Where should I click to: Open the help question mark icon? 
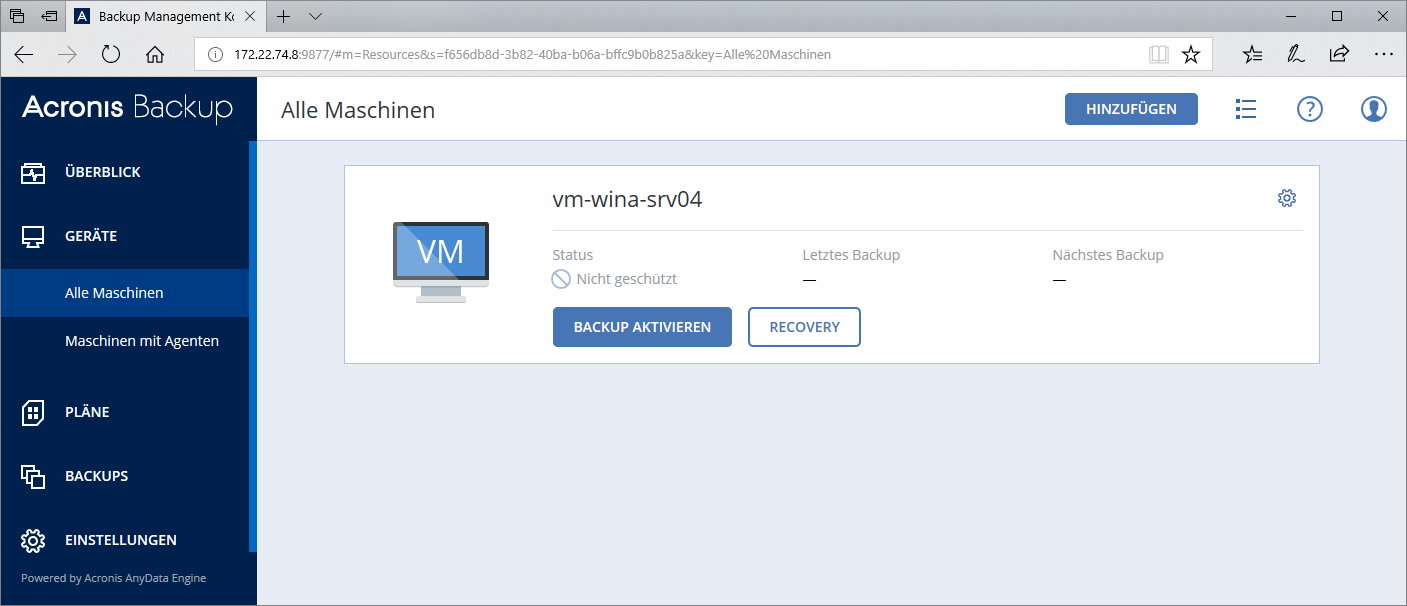click(x=1309, y=109)
